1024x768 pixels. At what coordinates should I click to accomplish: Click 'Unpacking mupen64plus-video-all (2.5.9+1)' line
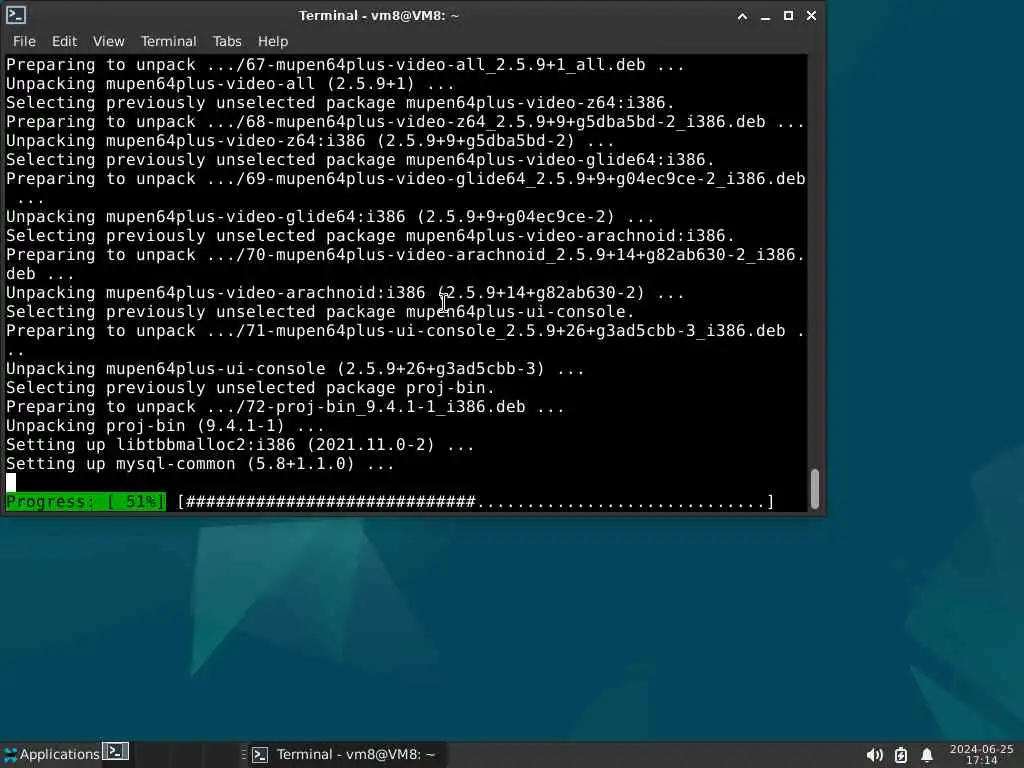(x=230, y=84)
